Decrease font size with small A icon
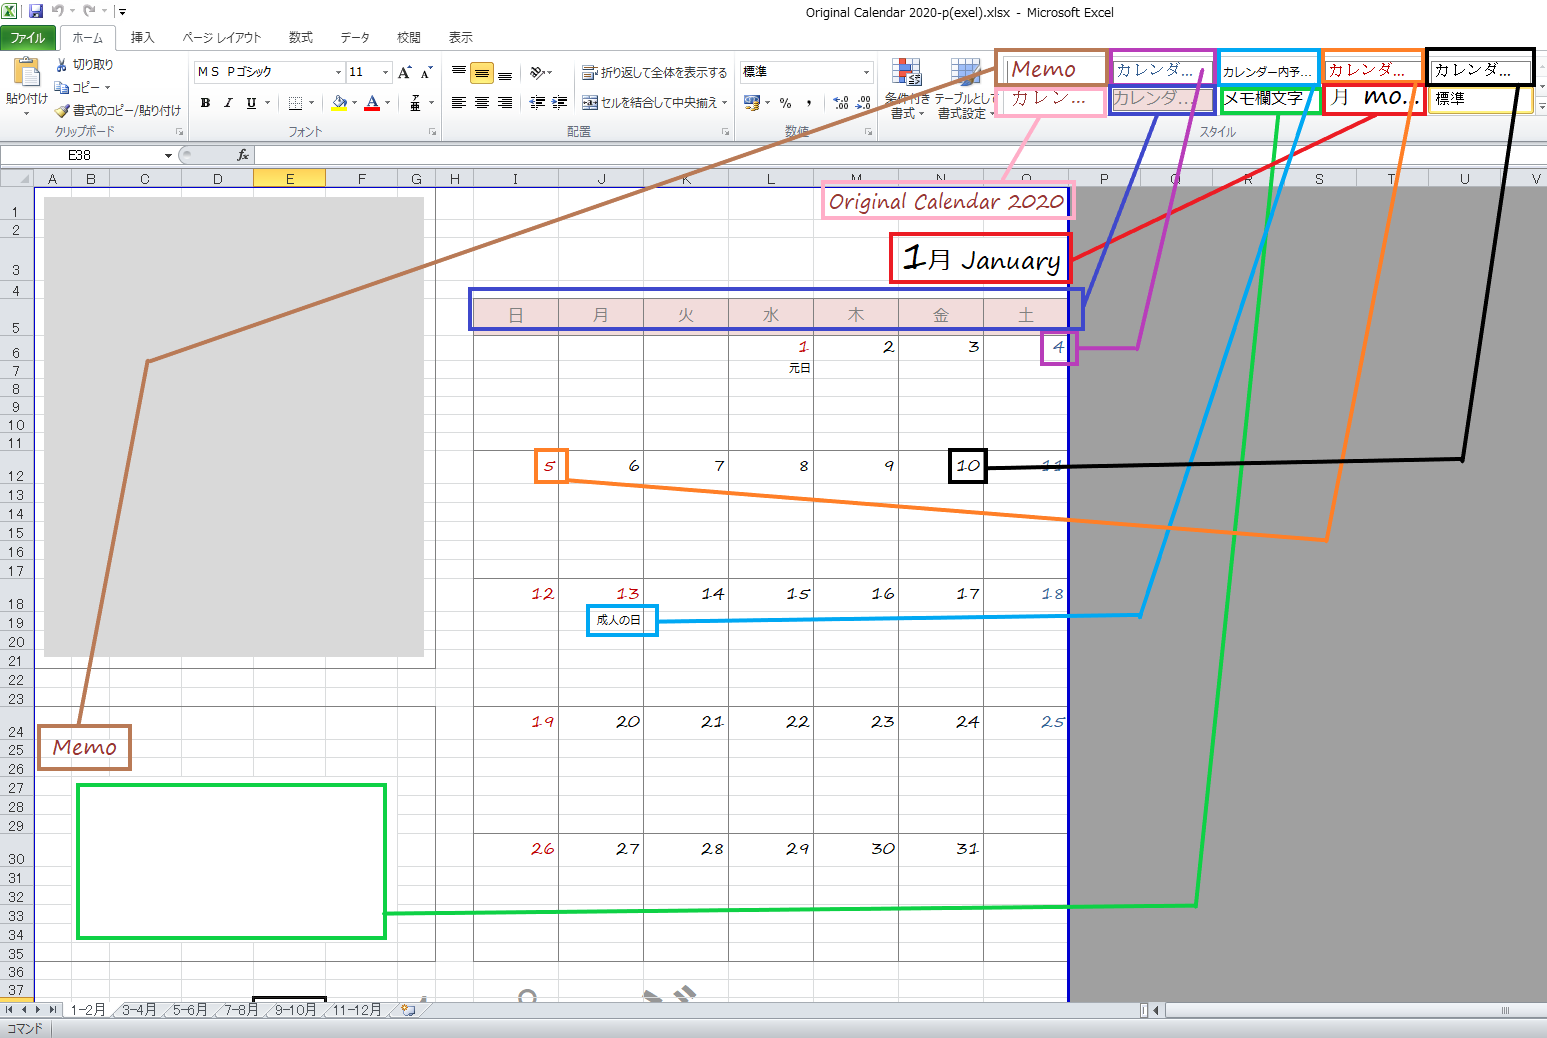This screenshot has height=1038, width=1547. pos(426,72)
